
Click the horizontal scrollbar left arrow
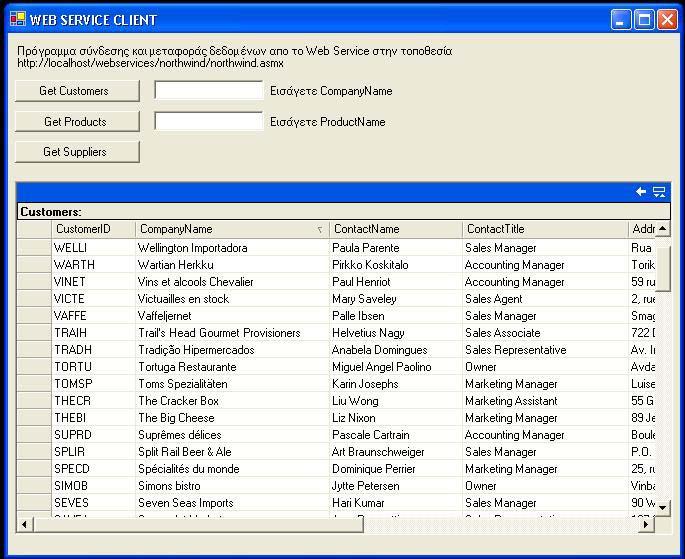pos(24,524)
